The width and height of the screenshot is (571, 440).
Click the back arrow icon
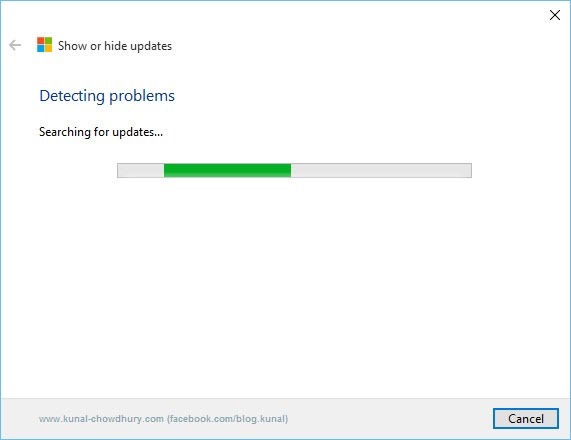pyautogui.click(x=15, y=45)
